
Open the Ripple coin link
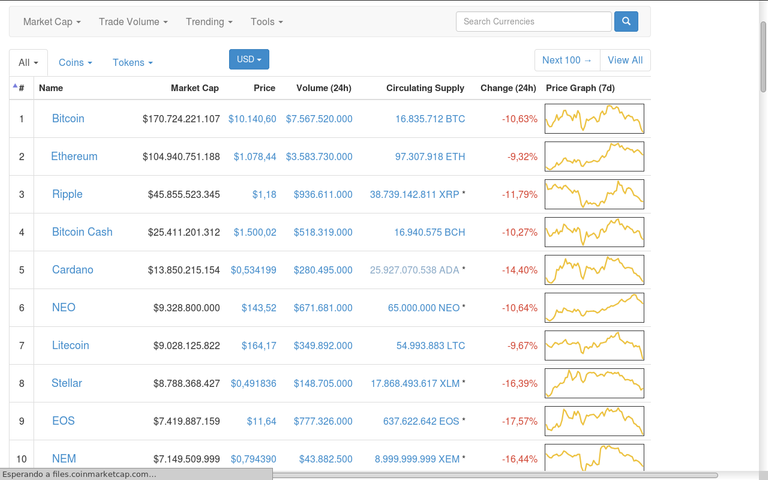[x=67, y=194]
